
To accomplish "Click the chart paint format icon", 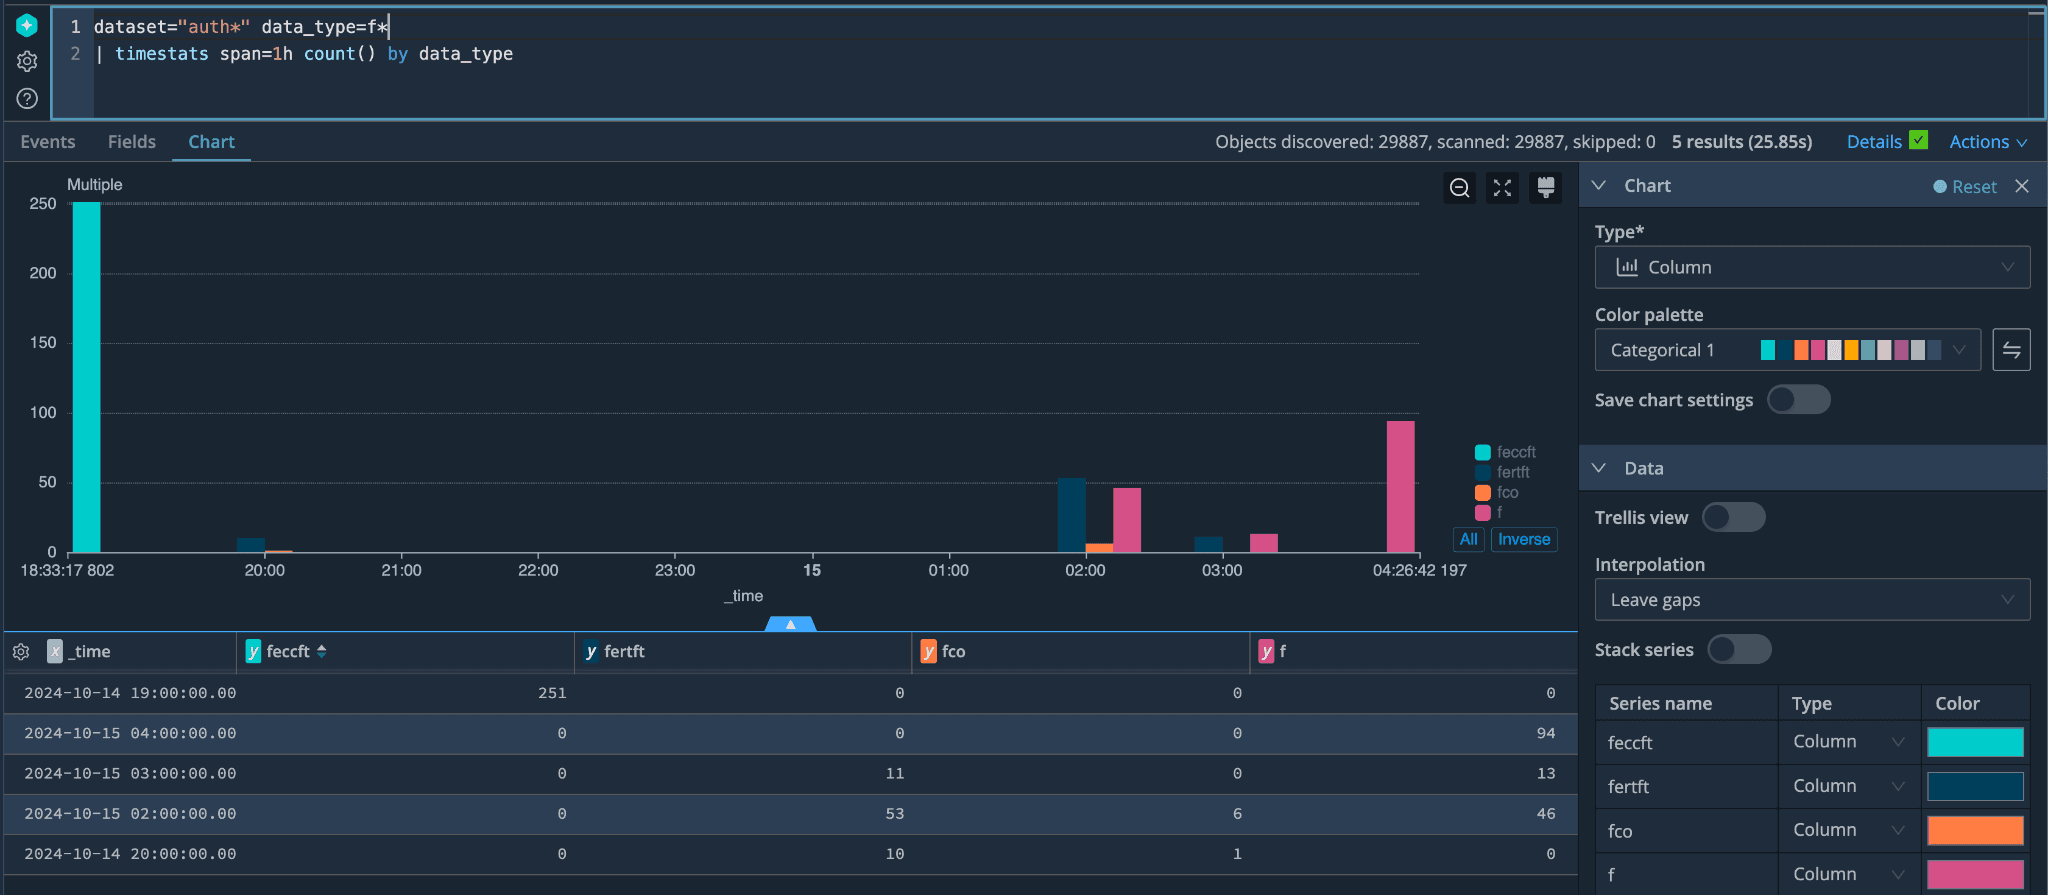I will pos(1545,188).
